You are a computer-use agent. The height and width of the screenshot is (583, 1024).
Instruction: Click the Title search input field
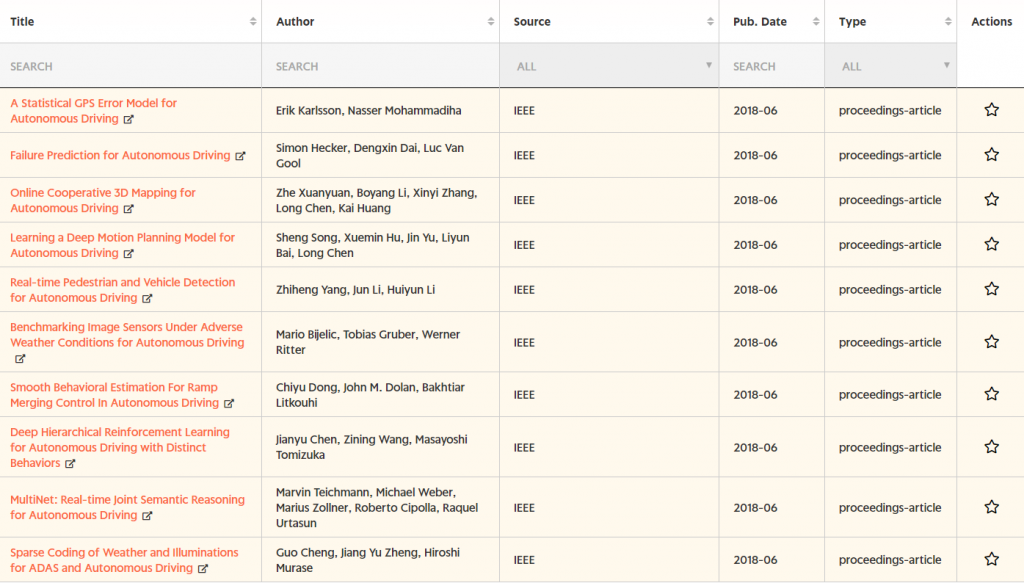(x=130, y=66)
